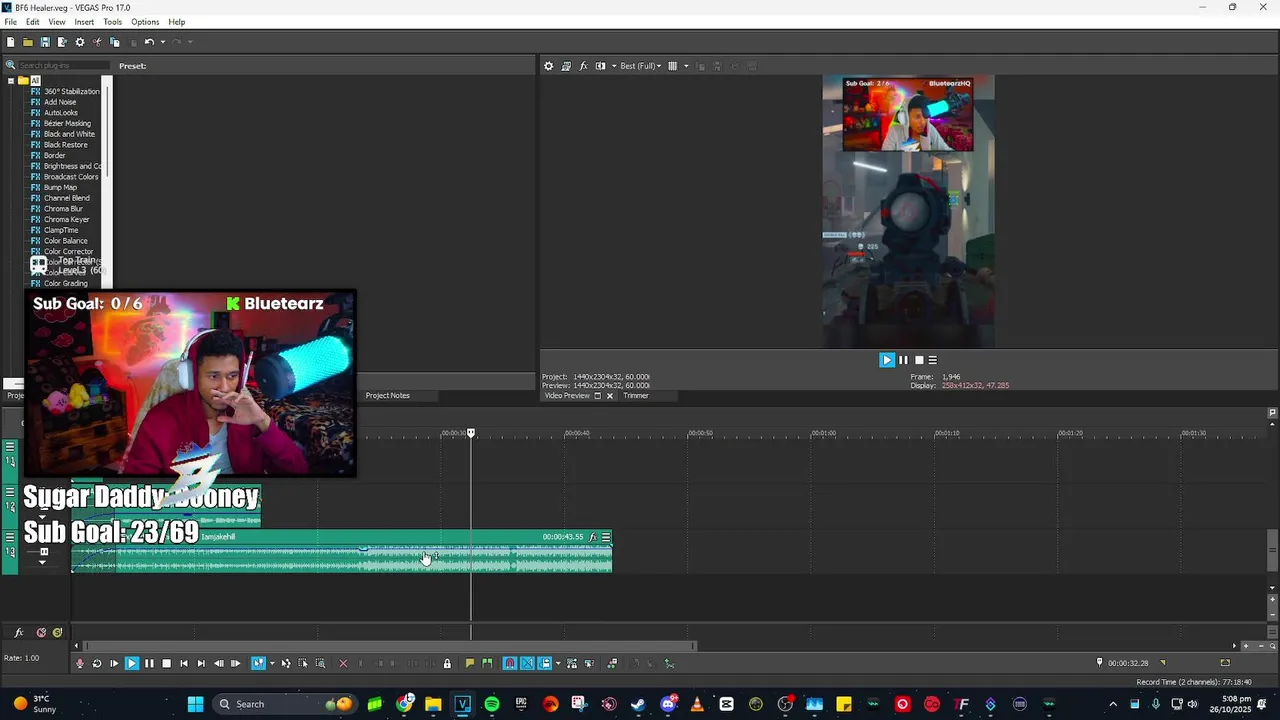The width and height of the screenshot is (1280, 720).
Task: Open the preview transport menu icon
Action: pyautogui.click(x=933, y=360)
